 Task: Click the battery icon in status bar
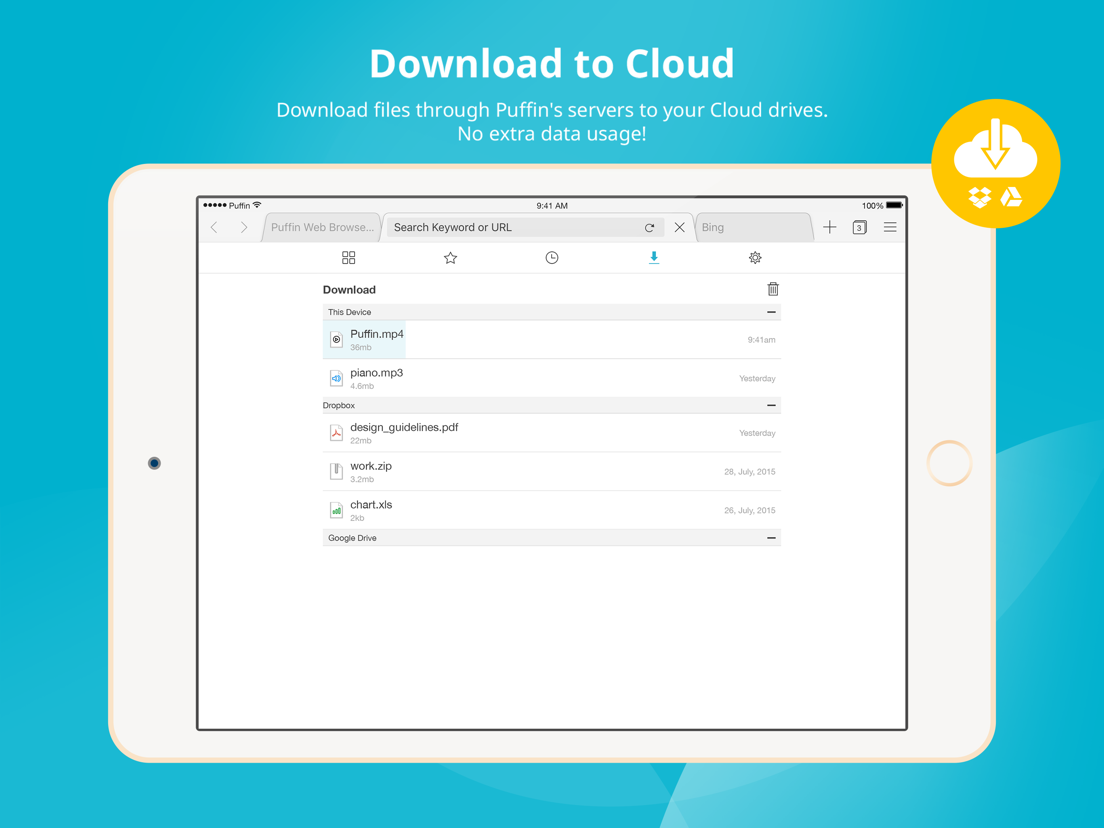pyautogui.click(x=894, y=205)
